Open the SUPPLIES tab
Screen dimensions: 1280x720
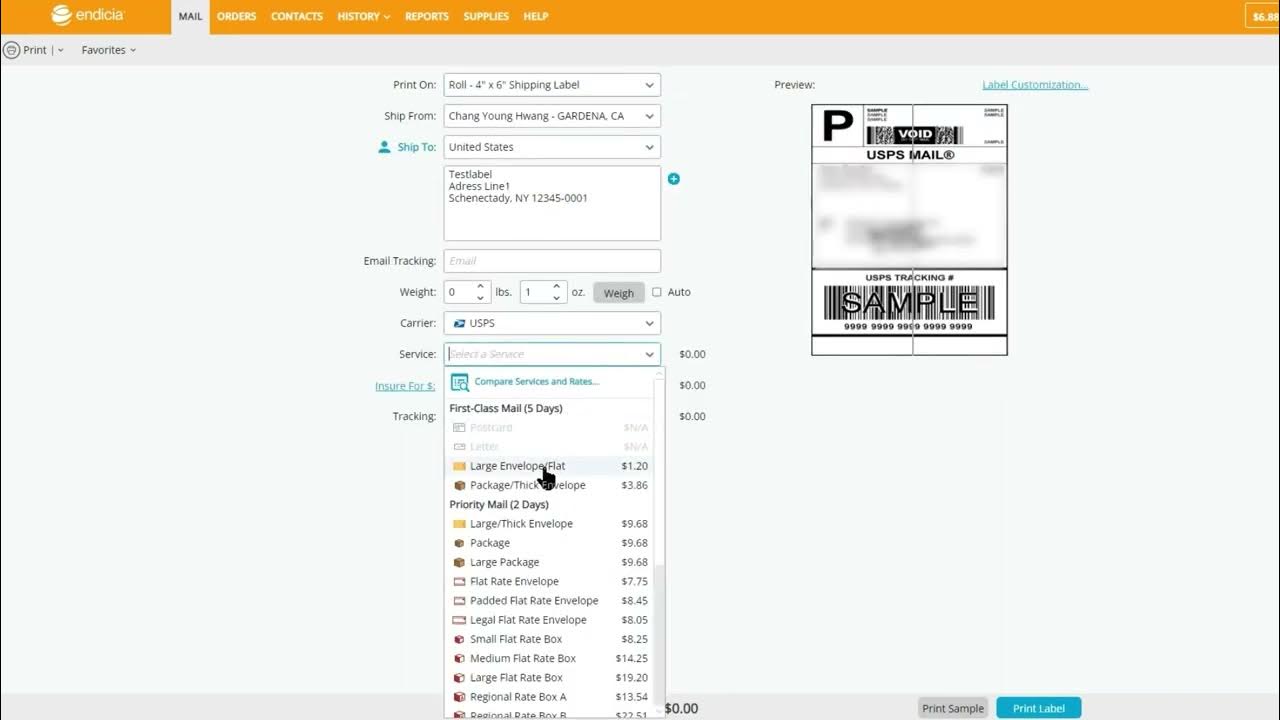[486, 16]
